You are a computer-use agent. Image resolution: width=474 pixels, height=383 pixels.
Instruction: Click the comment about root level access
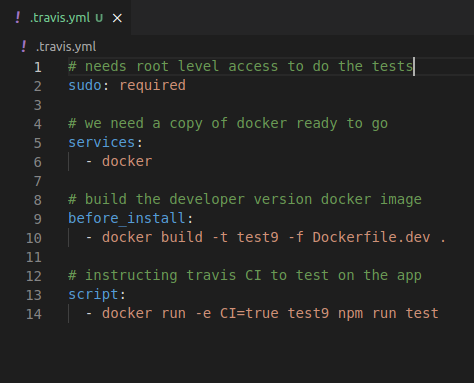[x=241, y=67]
